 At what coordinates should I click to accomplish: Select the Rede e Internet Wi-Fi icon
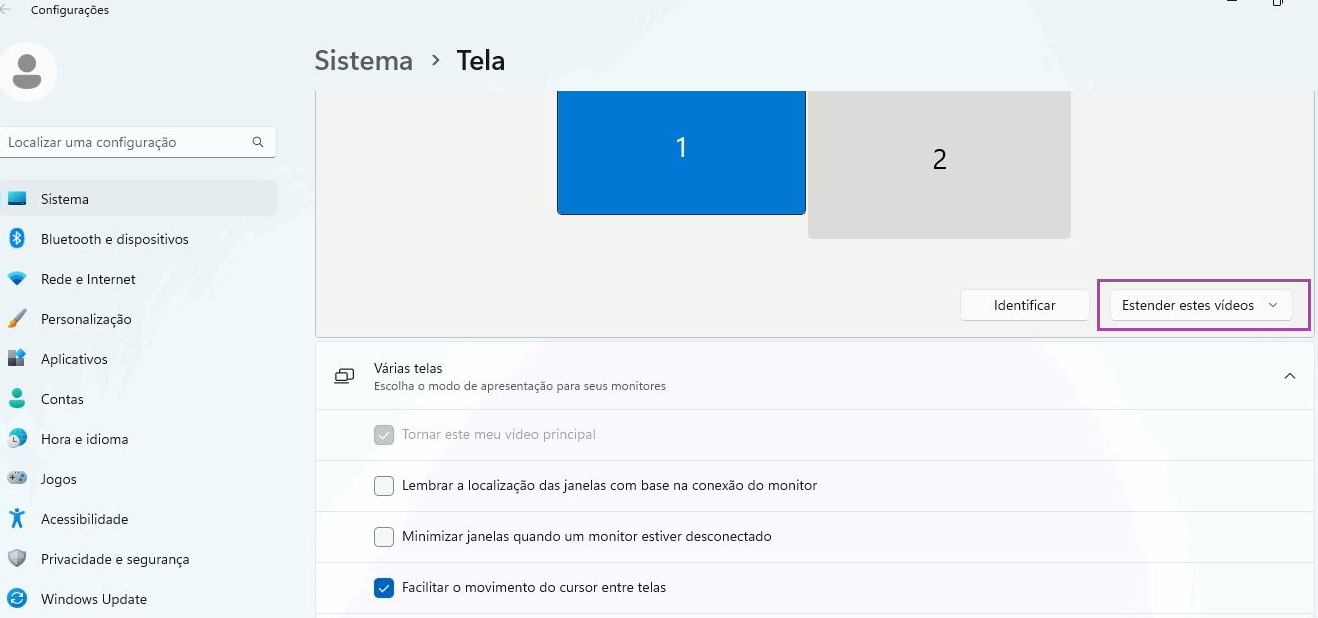[x=16, y=279]
